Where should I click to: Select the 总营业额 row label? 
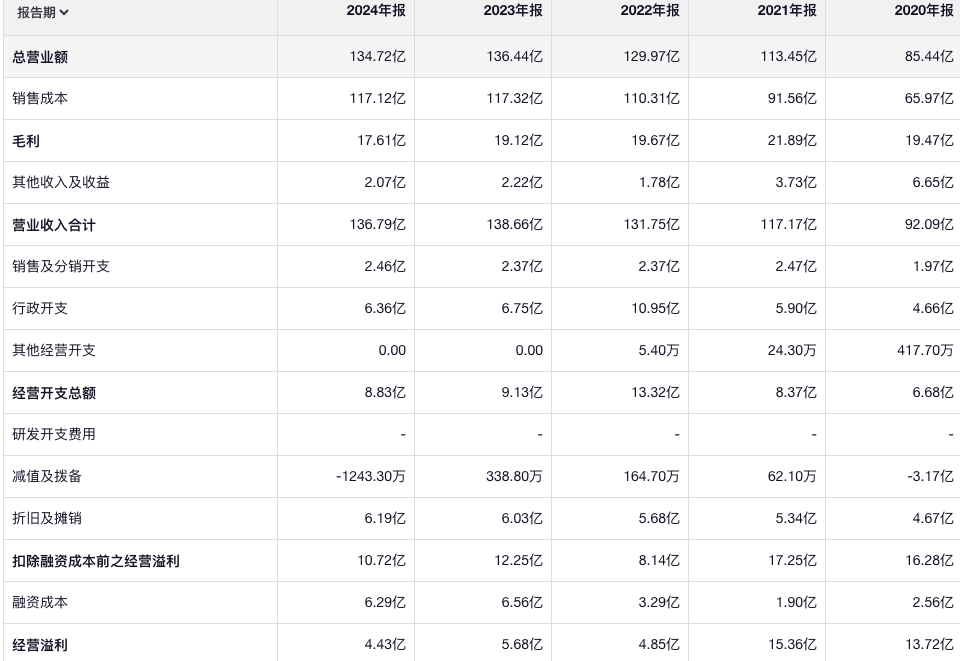tap(40, 57)
